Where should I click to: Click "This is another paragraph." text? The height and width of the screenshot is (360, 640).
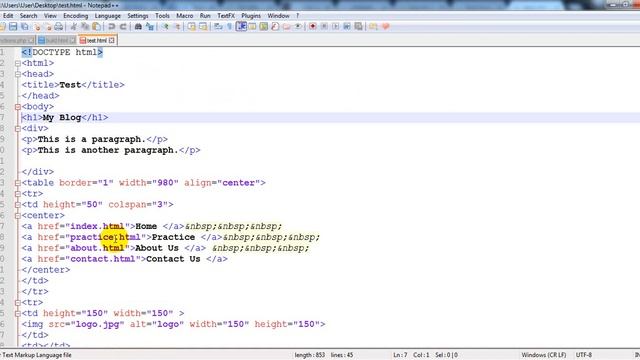coord(108,150)
